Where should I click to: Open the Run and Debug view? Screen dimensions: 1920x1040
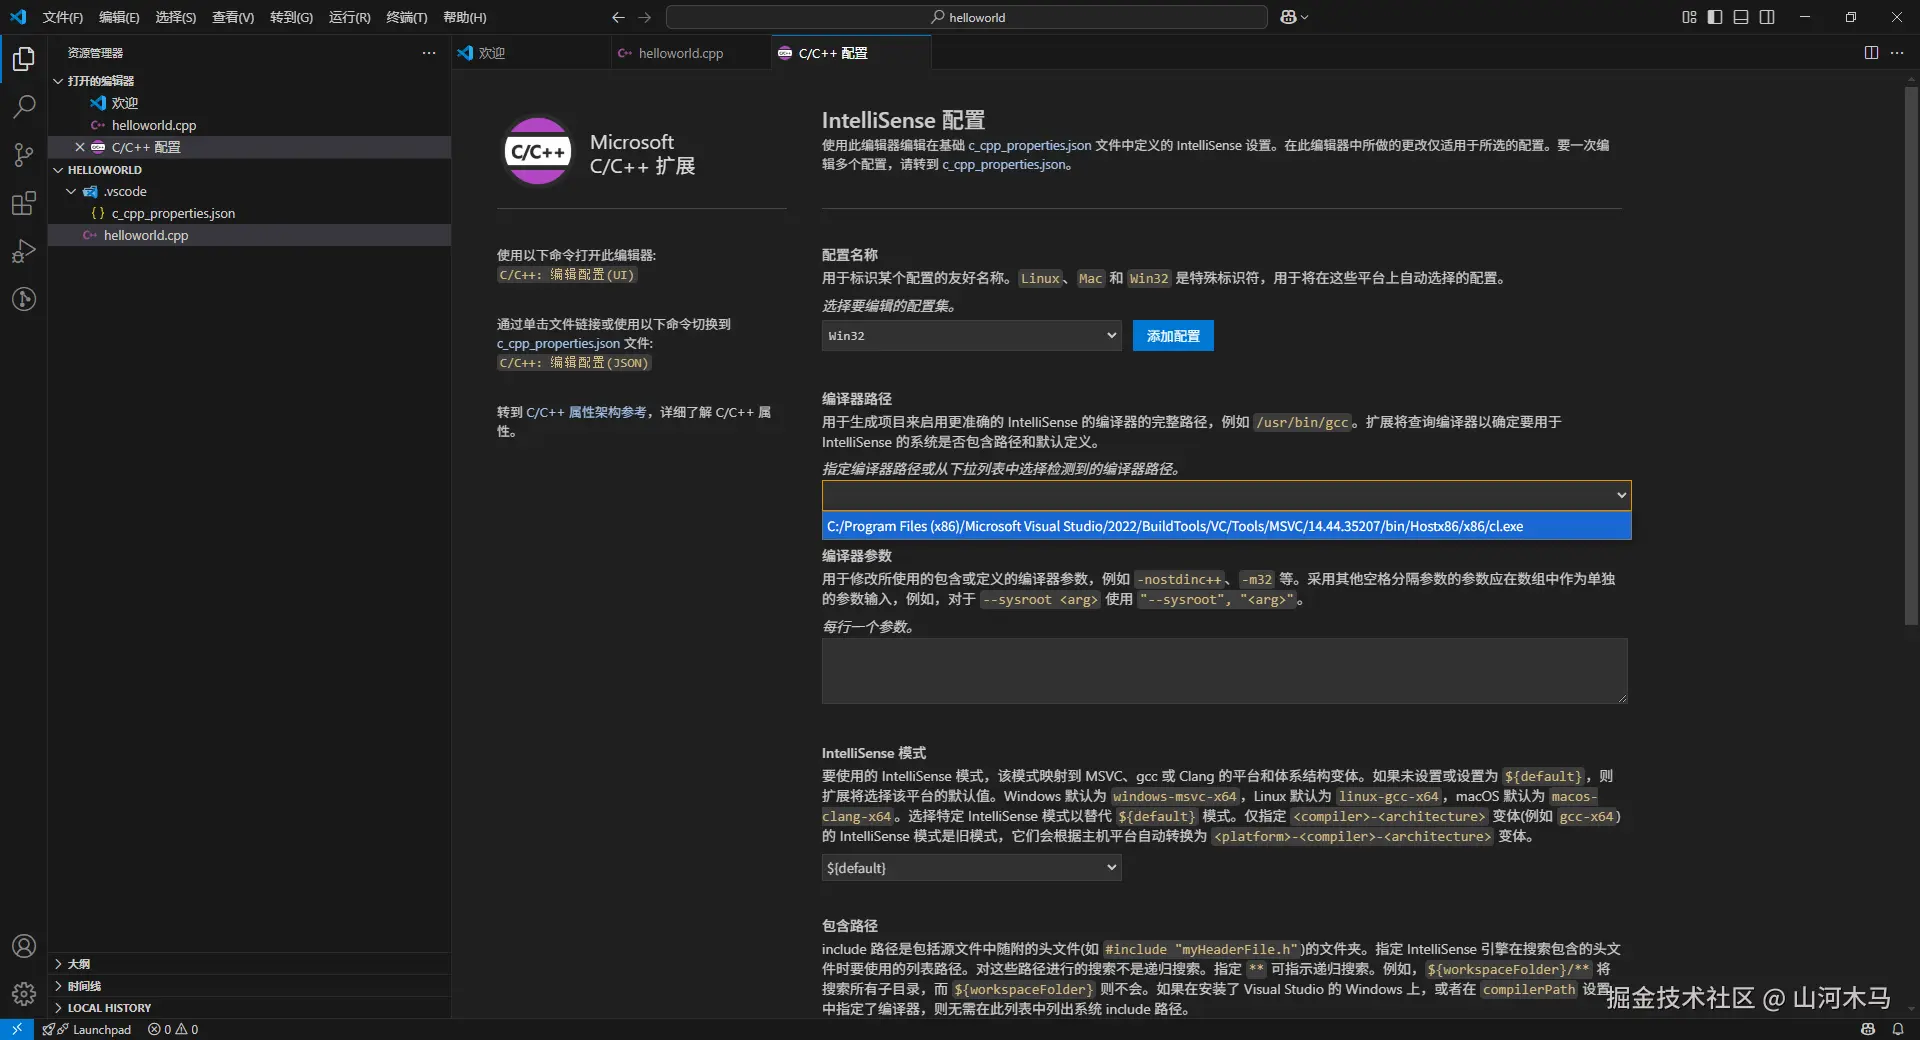(24, 252)
